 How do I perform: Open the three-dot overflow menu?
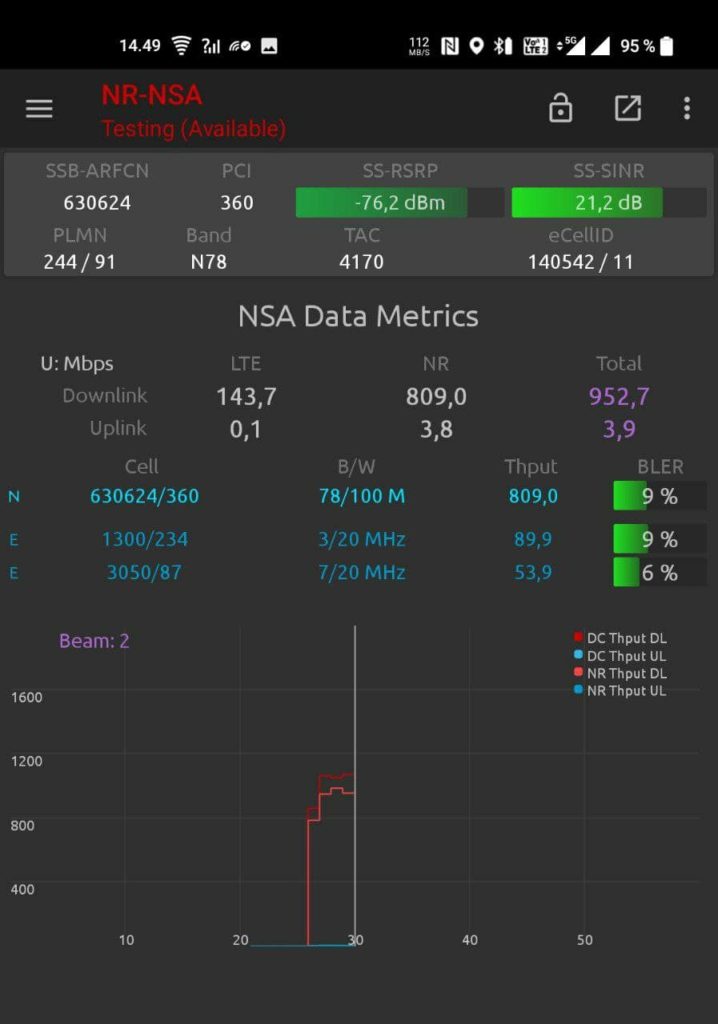[x=687, y=109]
